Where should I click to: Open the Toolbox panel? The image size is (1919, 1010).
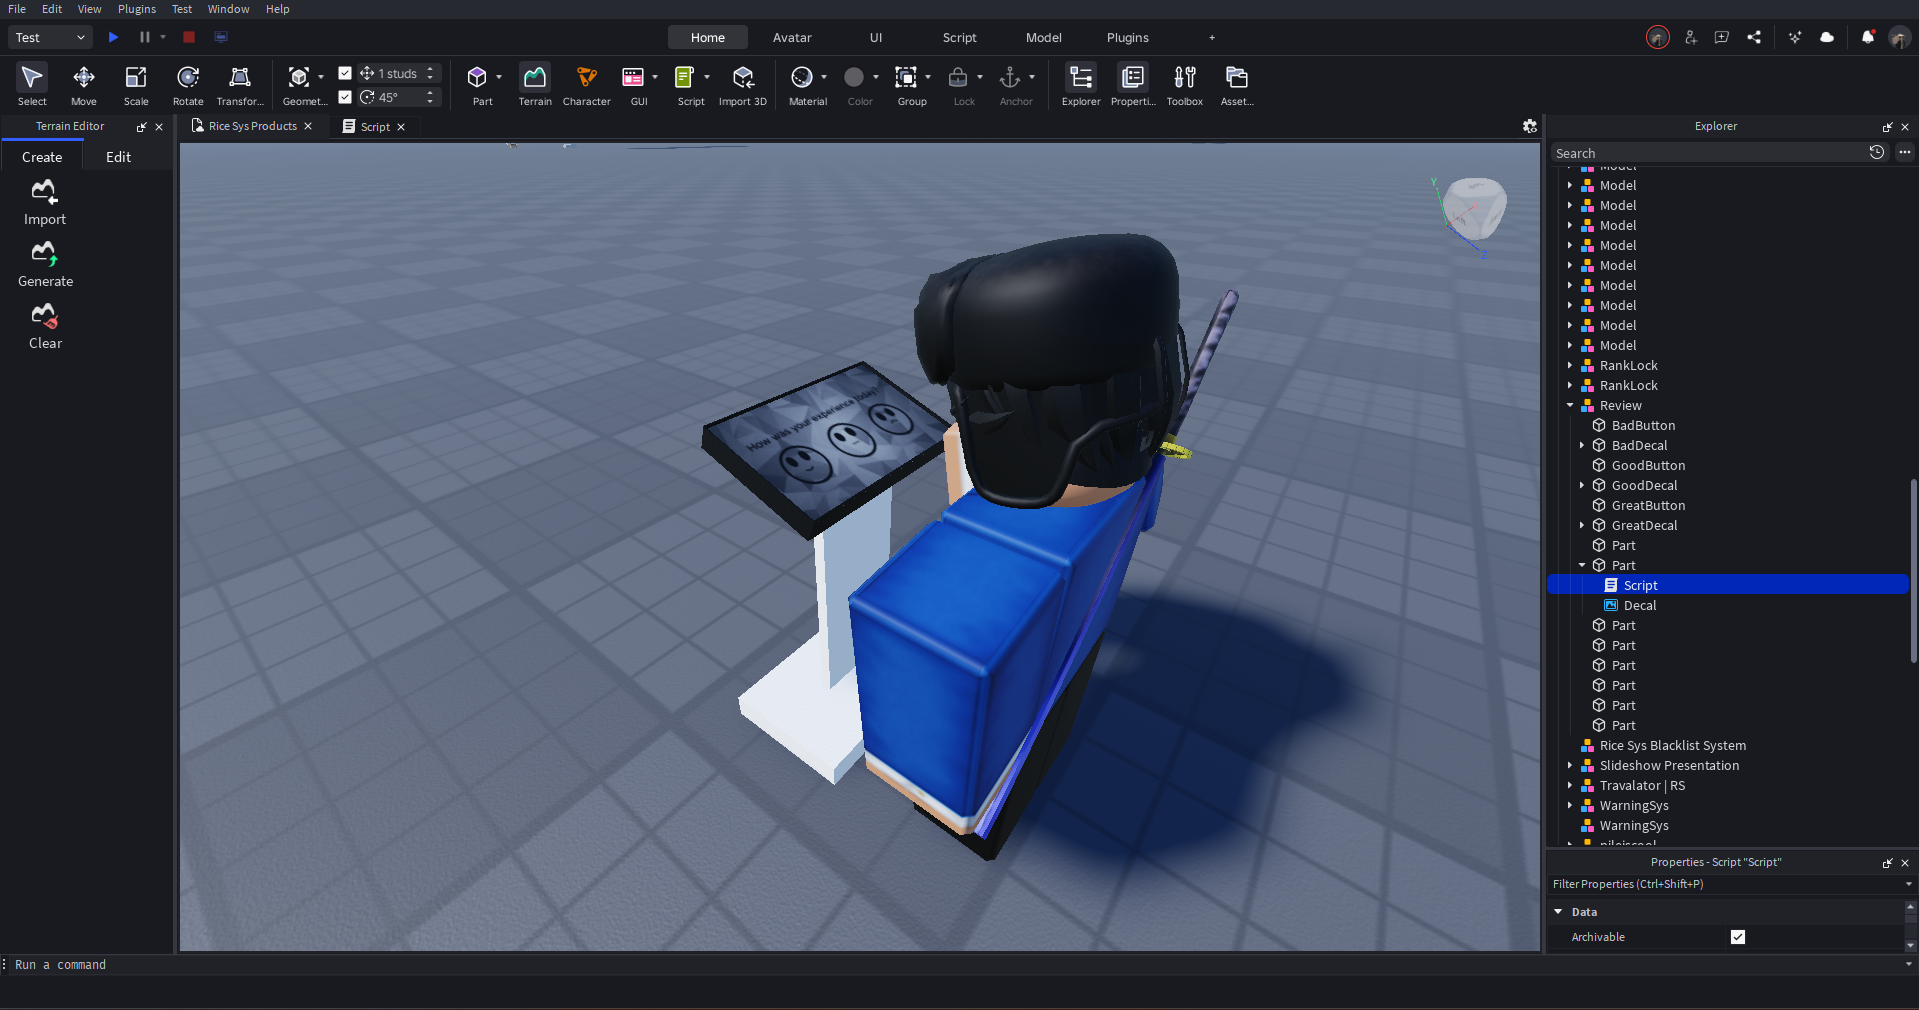(x=1184, y=85)
